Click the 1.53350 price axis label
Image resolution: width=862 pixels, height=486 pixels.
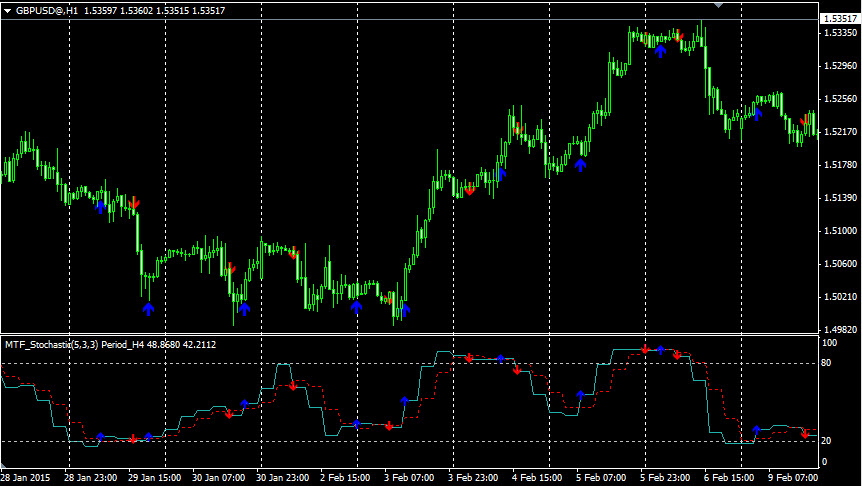tap(840, 33)
